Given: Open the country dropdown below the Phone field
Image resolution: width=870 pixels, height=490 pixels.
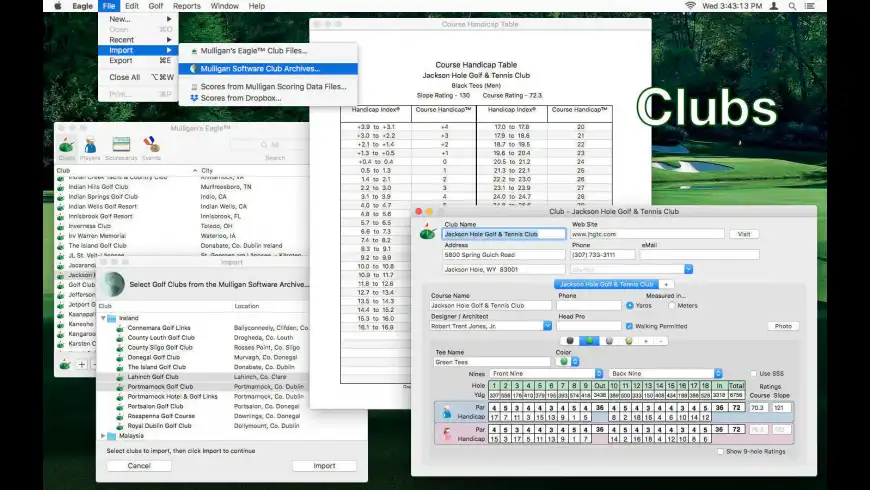Looking at the screenshot, I should [x=688, y=269].
